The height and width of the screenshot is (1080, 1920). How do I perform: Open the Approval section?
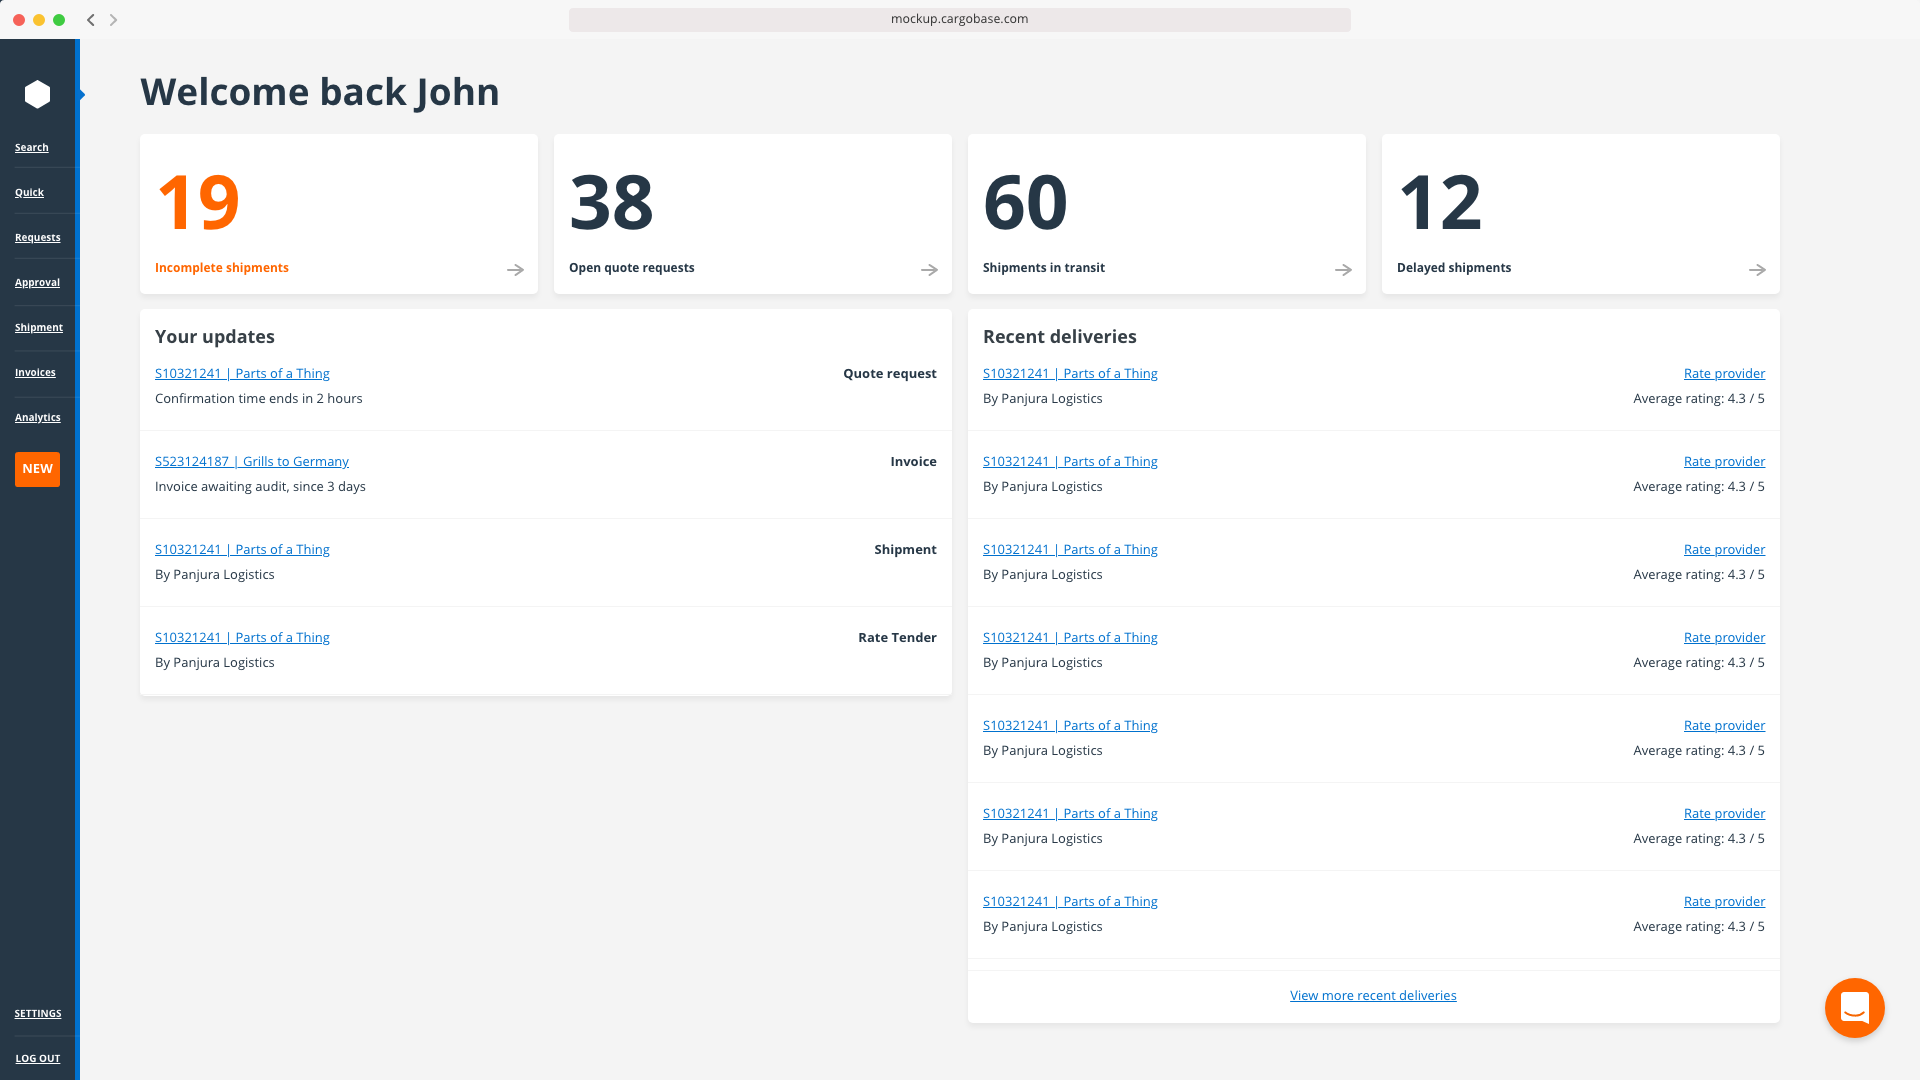pos(37,282)
